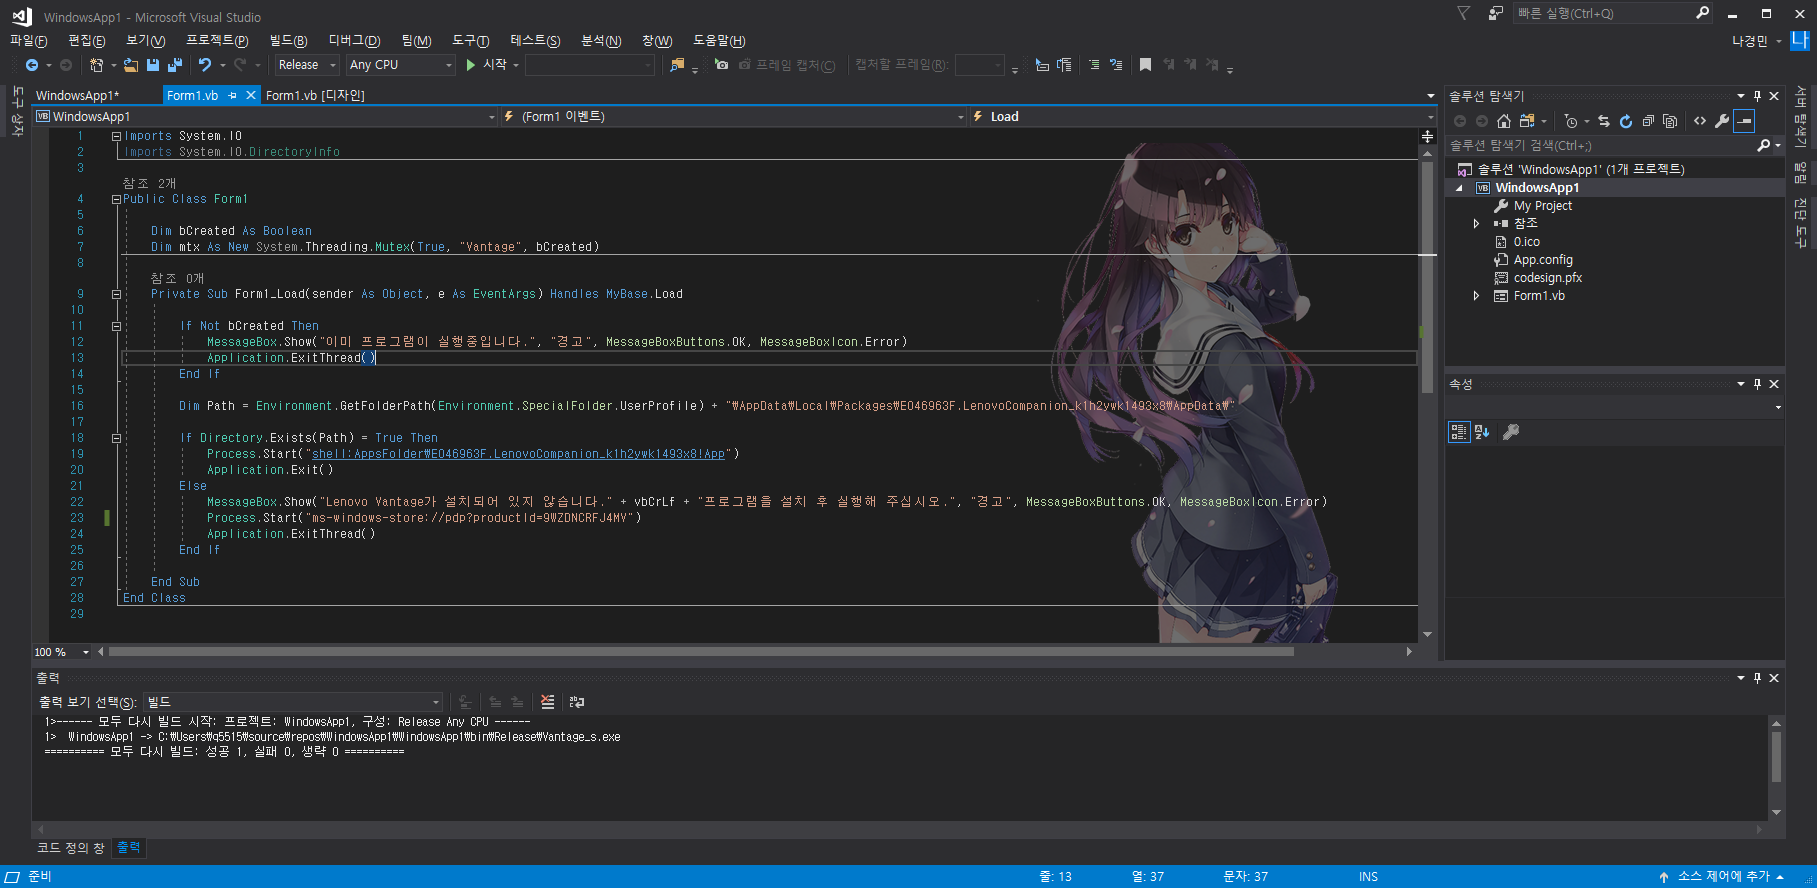Open the Release configuration dropdown
This screenshot has width=1817, height=888.
click(307, 65)
